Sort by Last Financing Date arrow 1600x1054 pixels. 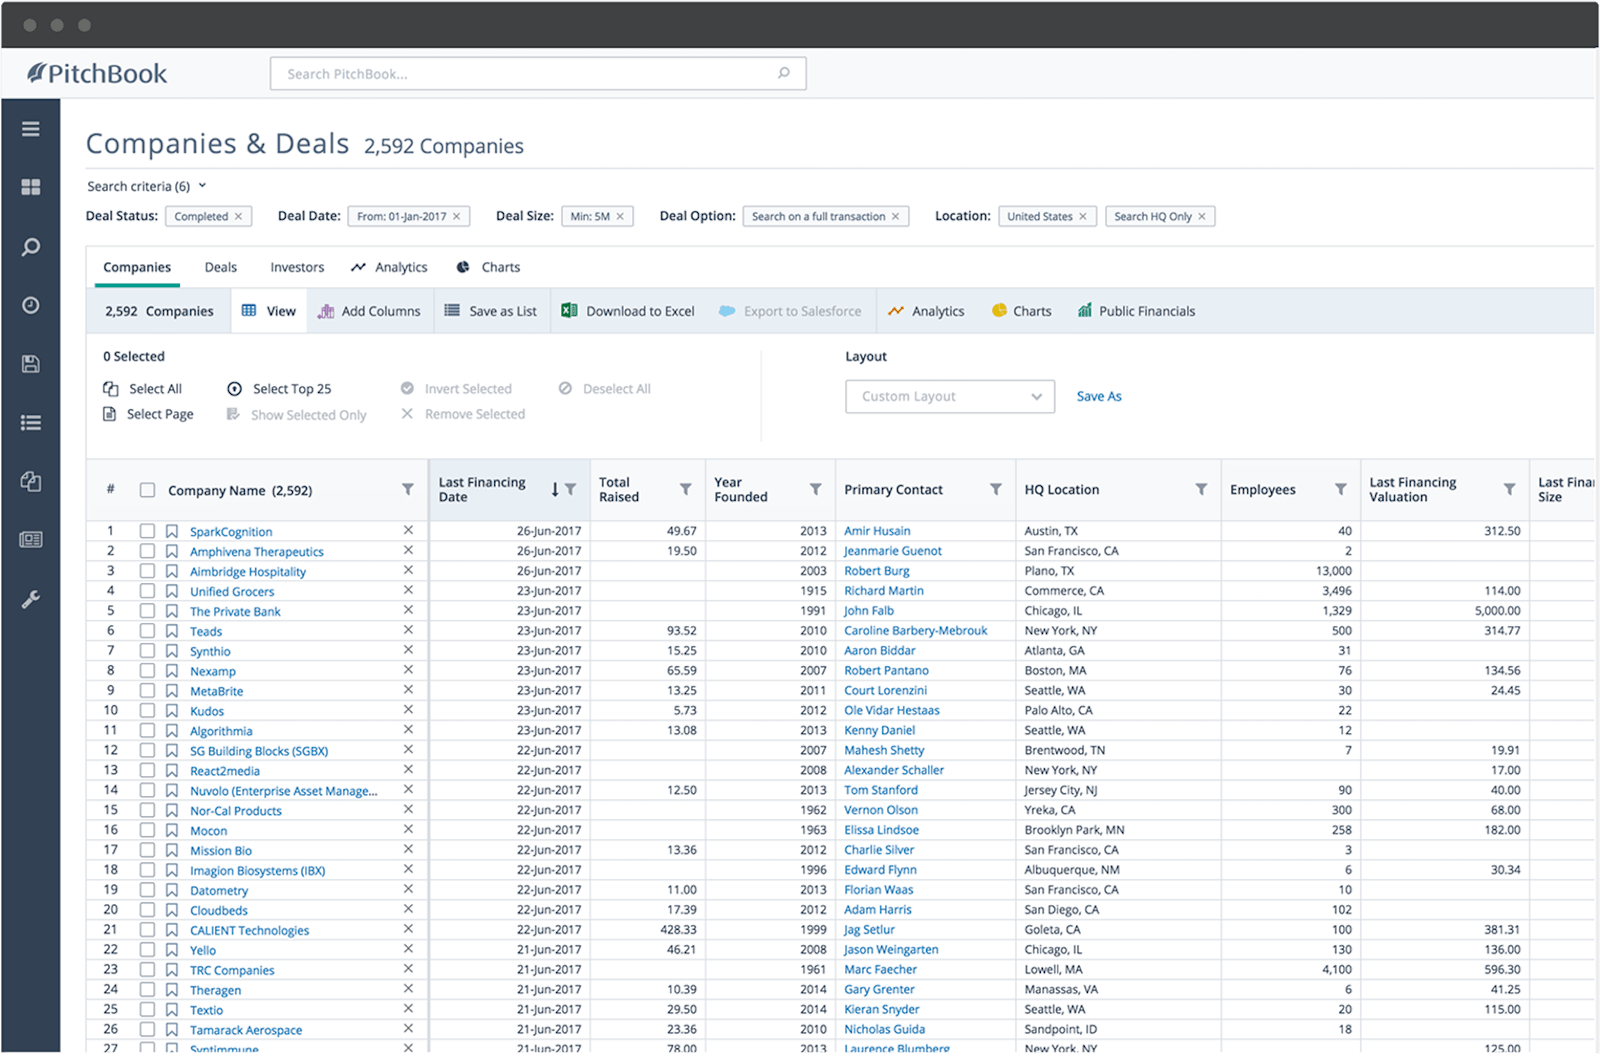point(555,490)
